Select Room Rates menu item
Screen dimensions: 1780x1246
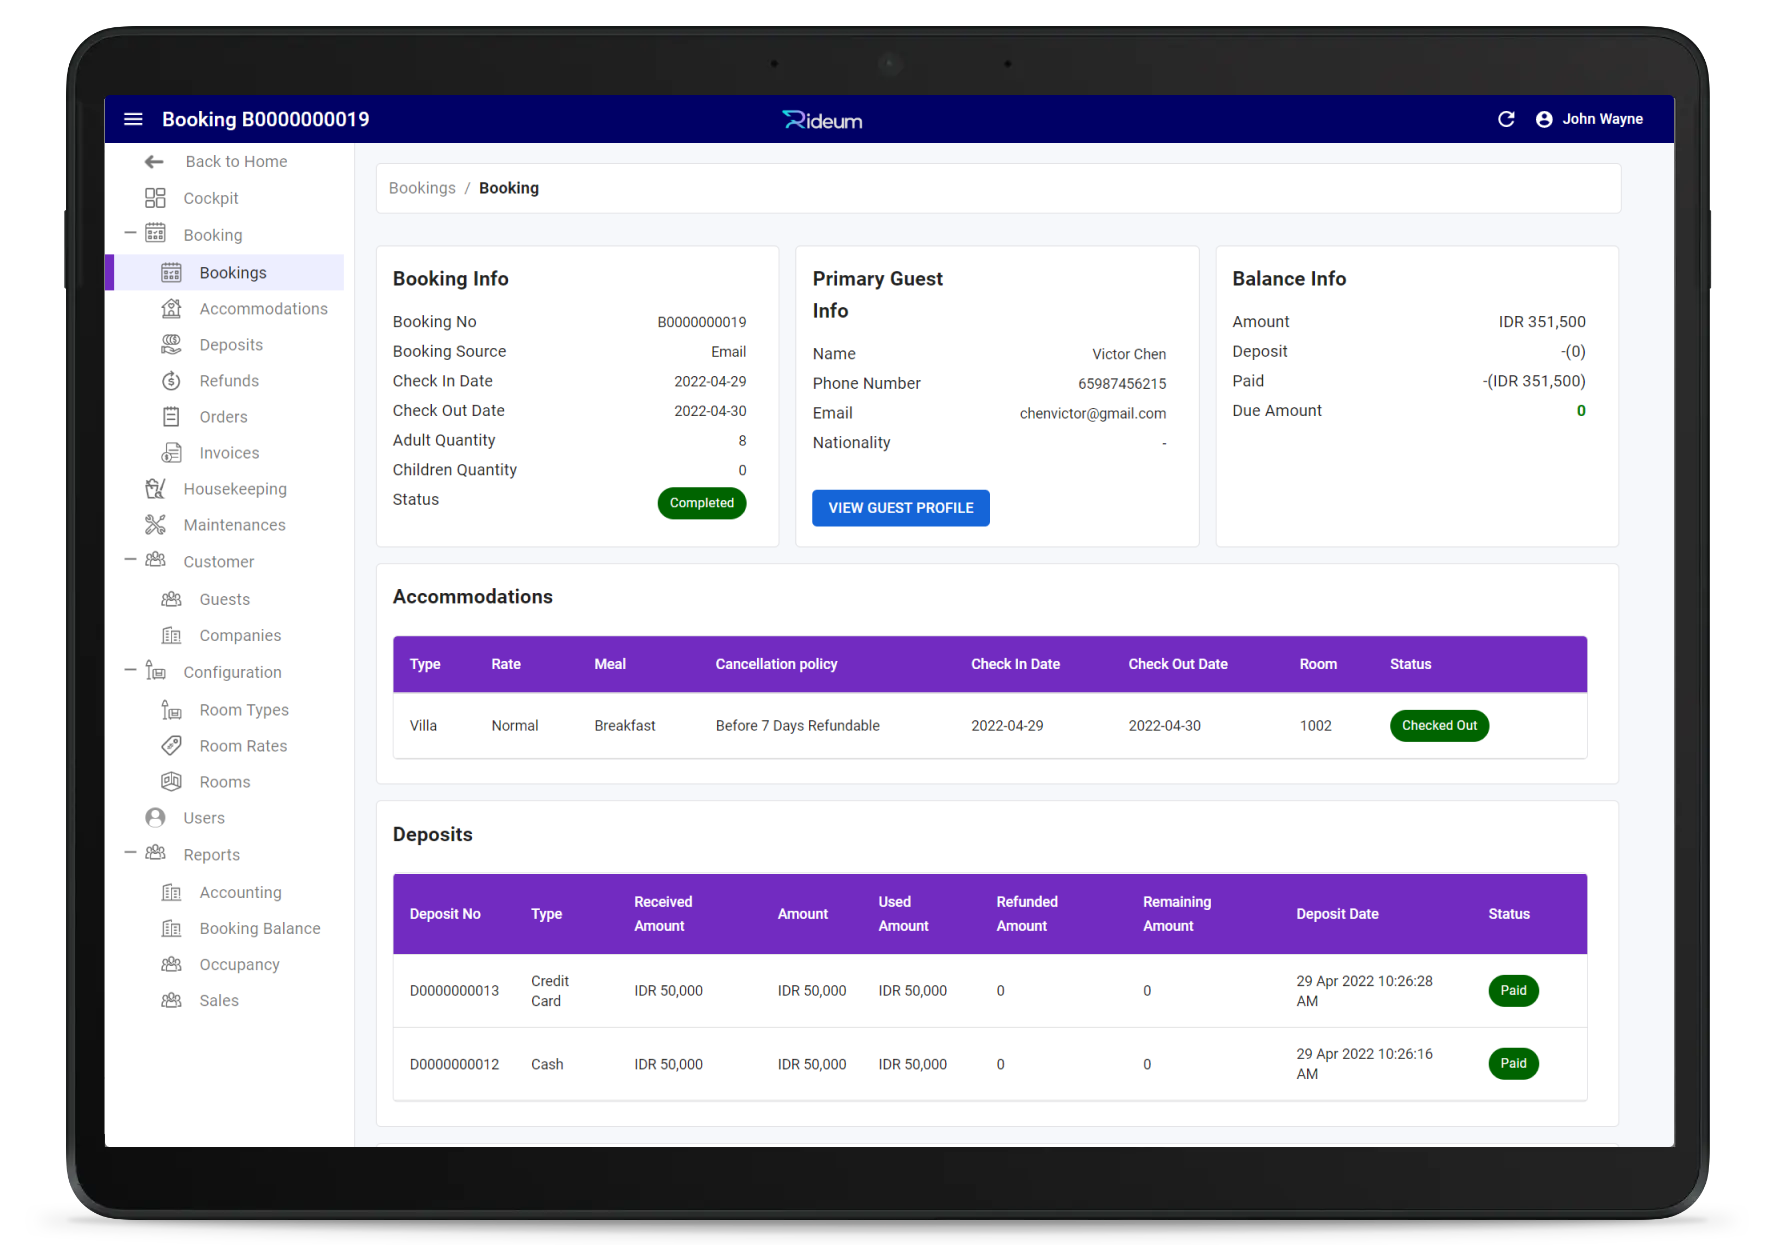click(243, 746)
